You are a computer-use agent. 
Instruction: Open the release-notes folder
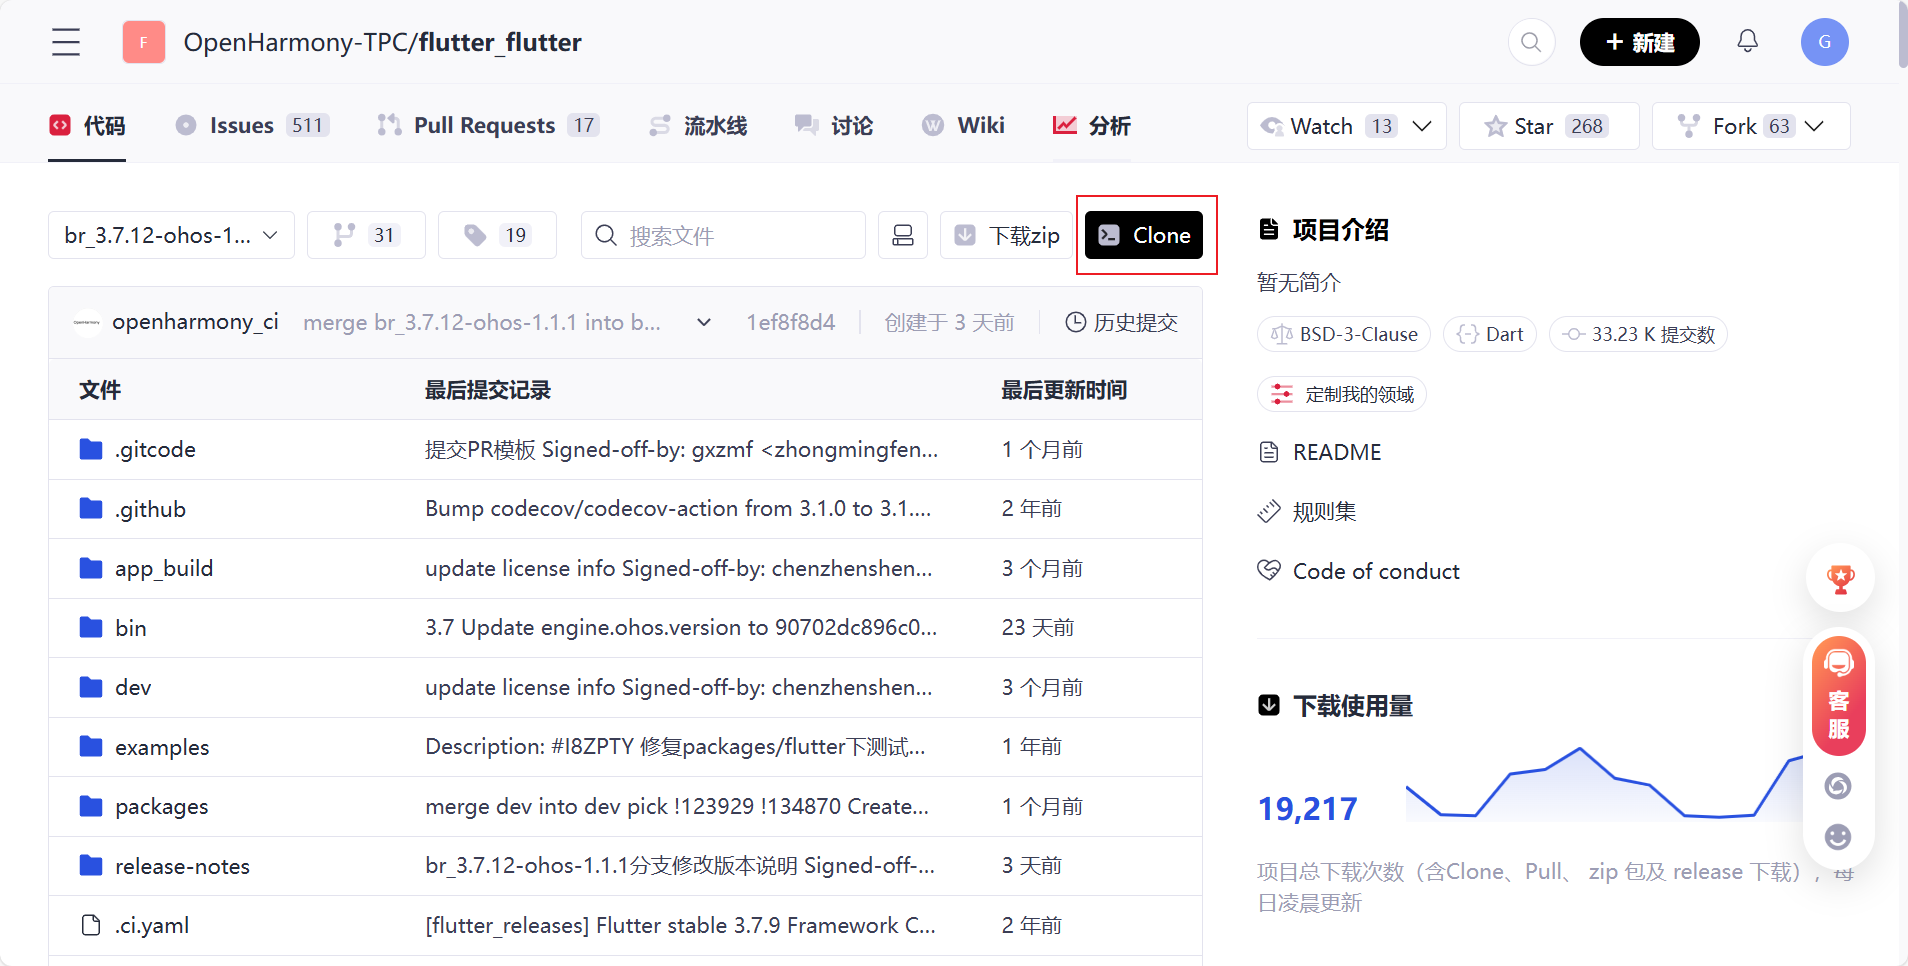(182, 866)
